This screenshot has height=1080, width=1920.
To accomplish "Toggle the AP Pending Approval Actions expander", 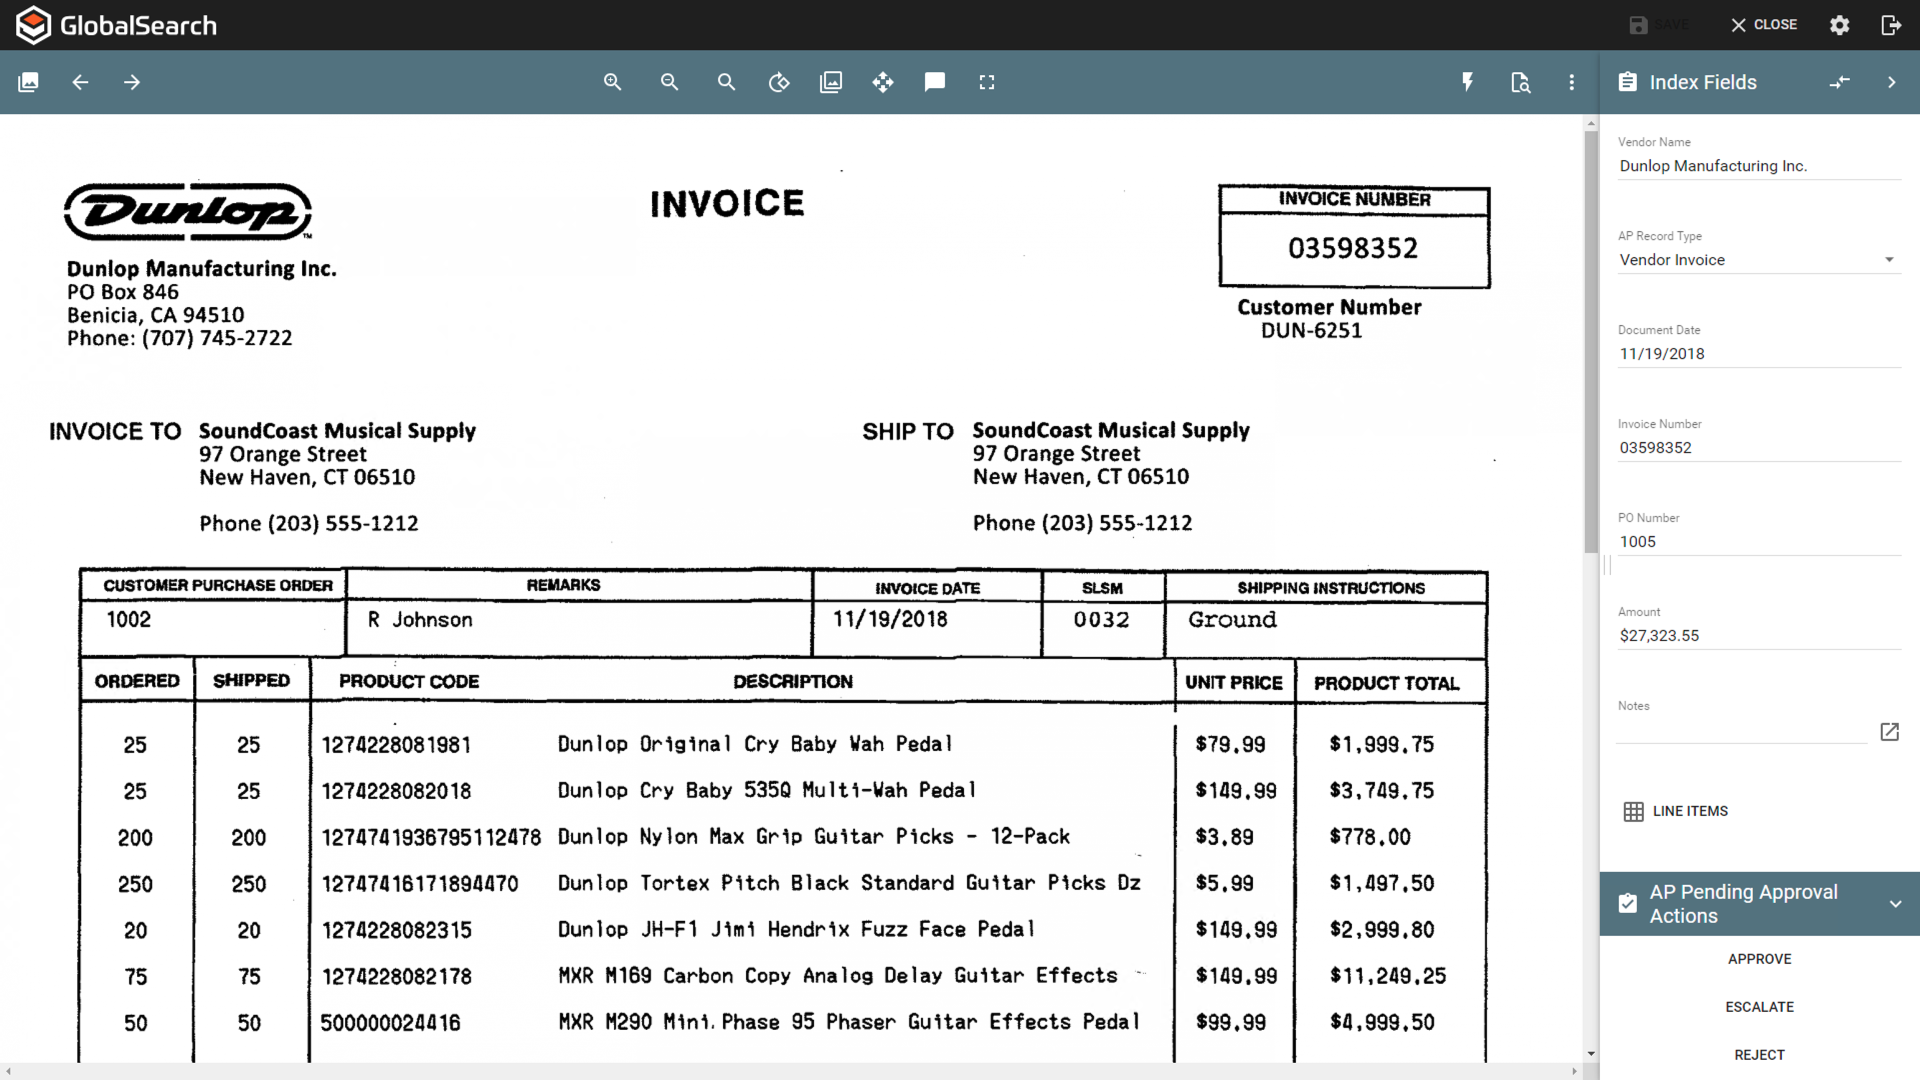I will (x=1895, y=903).
